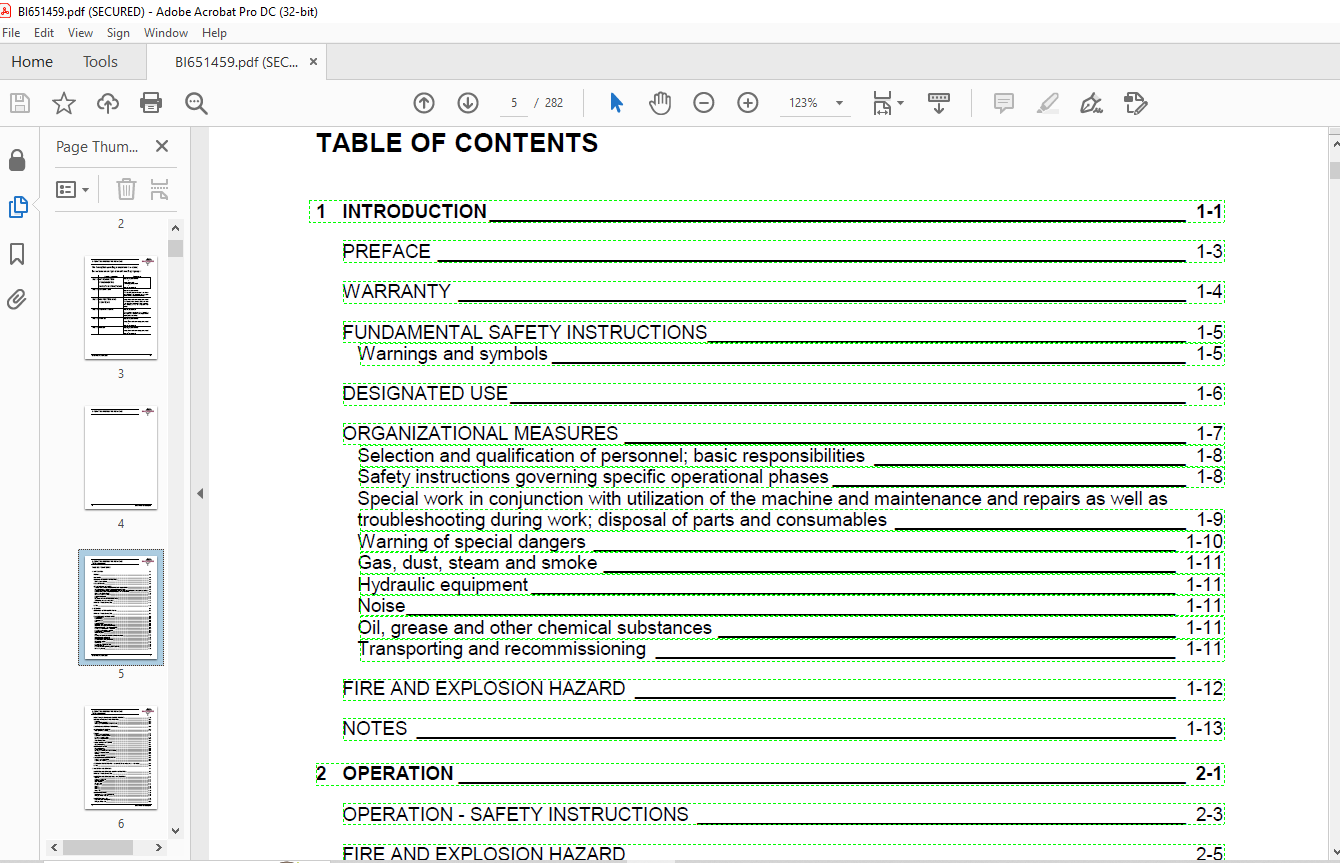
Task: Add a comment with sticky note icon
Action: coord(1004,103)
